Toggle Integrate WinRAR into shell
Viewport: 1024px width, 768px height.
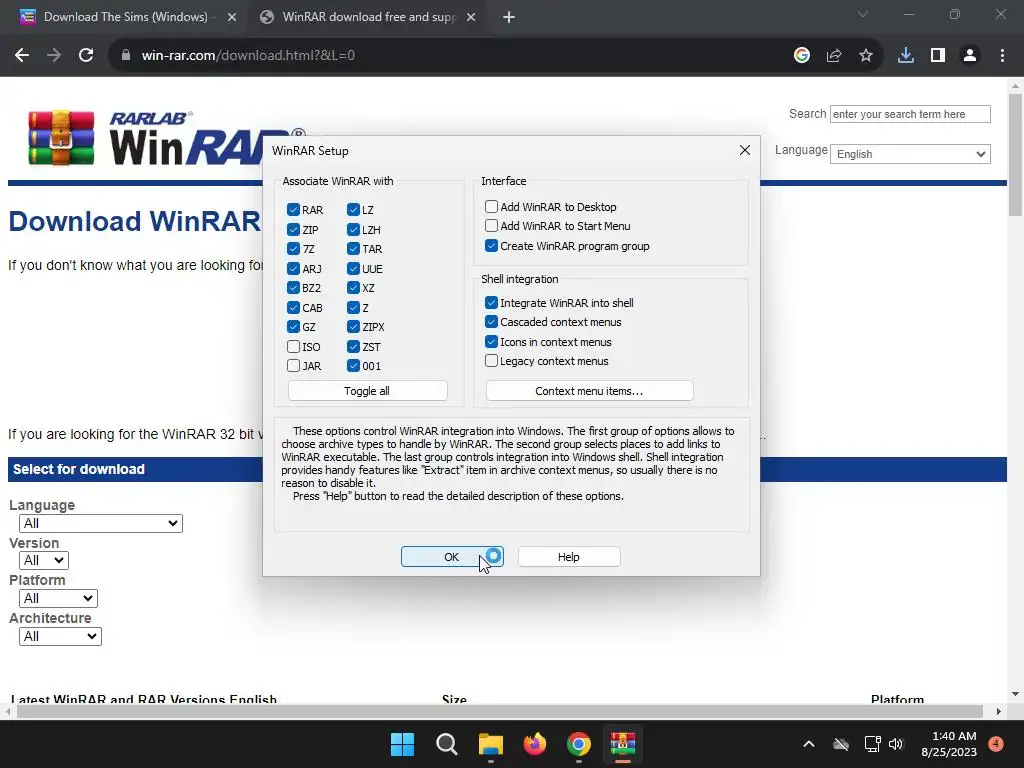(x=491, y=302)
